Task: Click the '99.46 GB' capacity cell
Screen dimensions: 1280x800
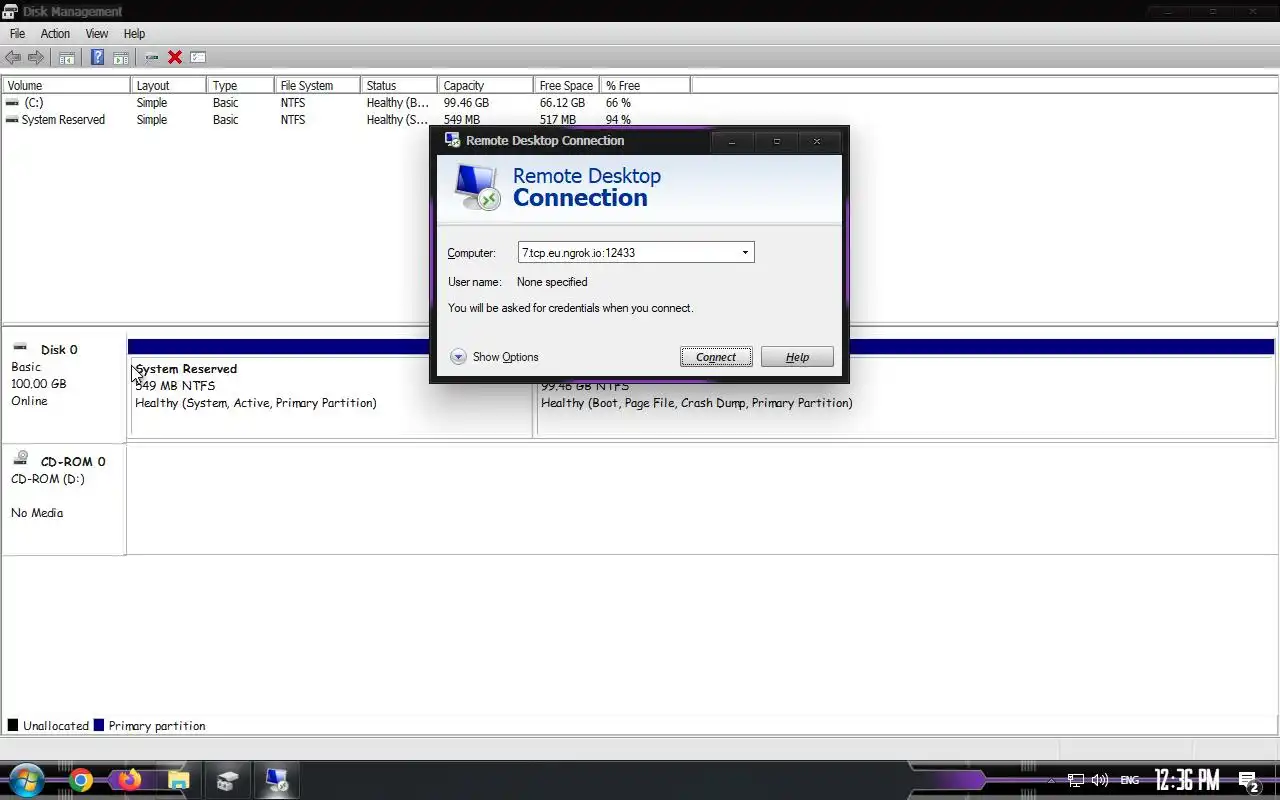Action: click(466, 103)
